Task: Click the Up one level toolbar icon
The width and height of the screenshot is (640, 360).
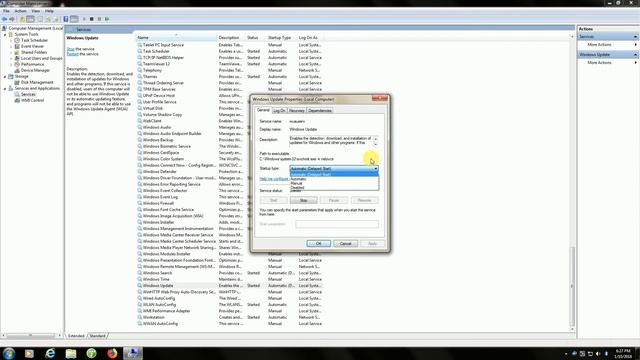Action: (22, 19)
